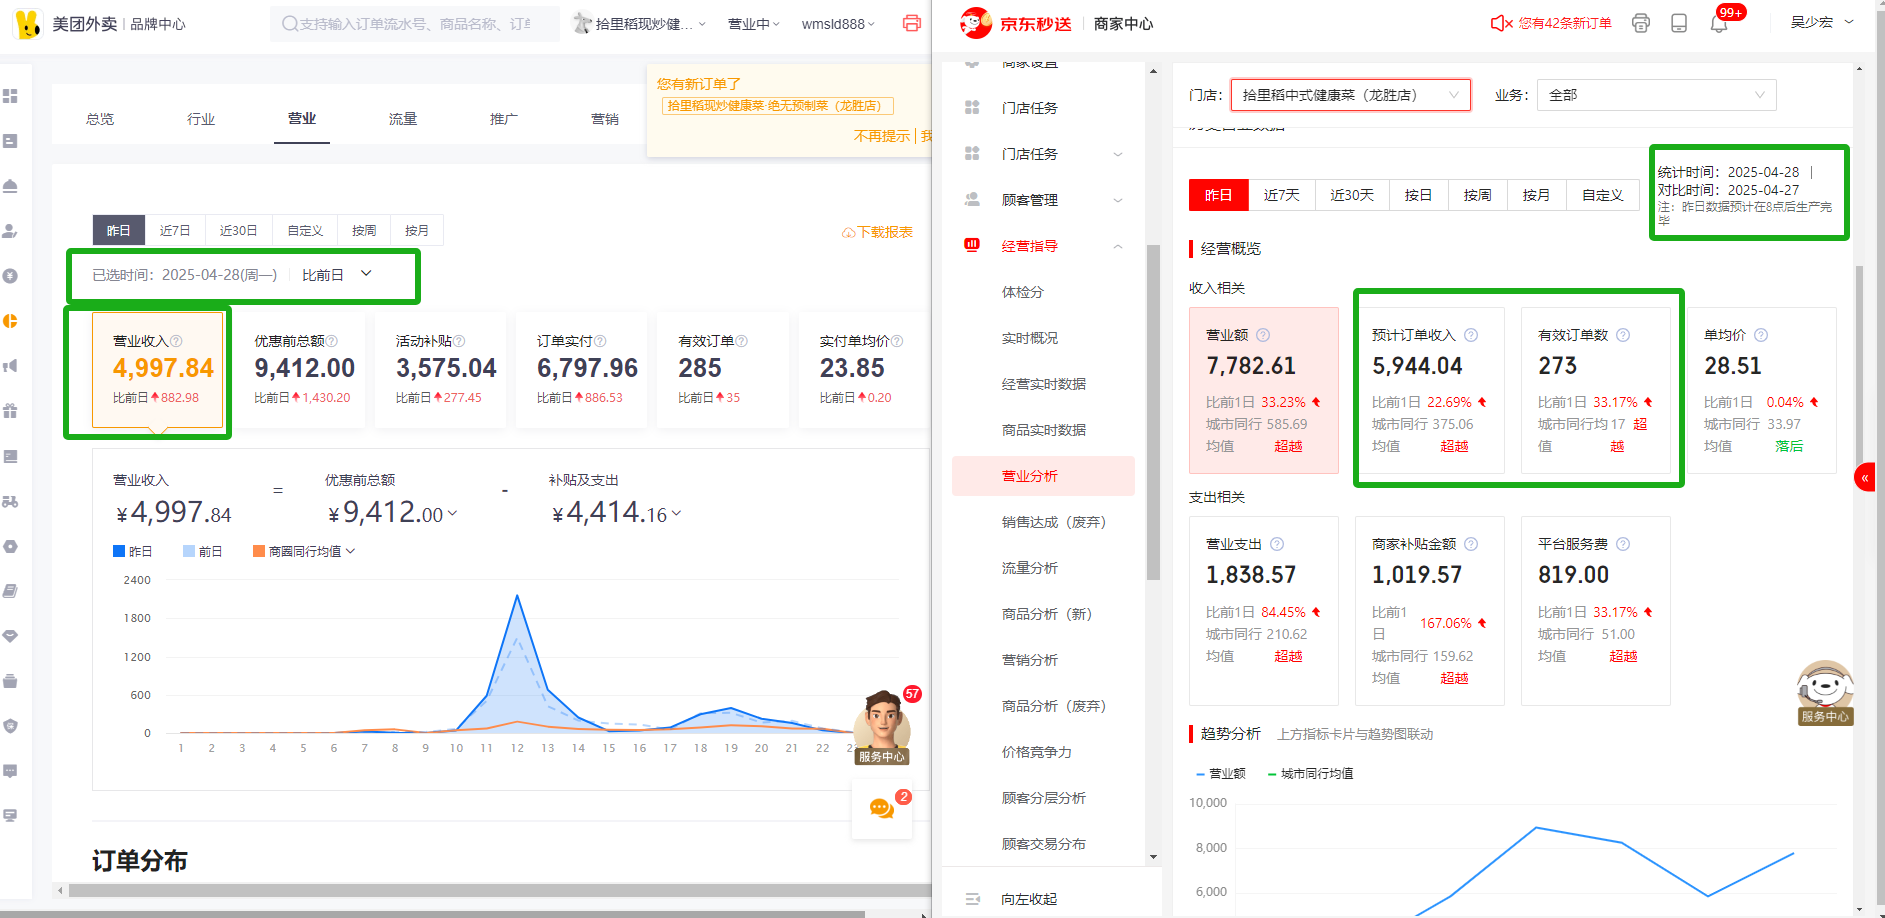The image size is (1885, 918).
Task: Select the 预计订单收入 5,944.04 card
Action: click(1430, 390)
